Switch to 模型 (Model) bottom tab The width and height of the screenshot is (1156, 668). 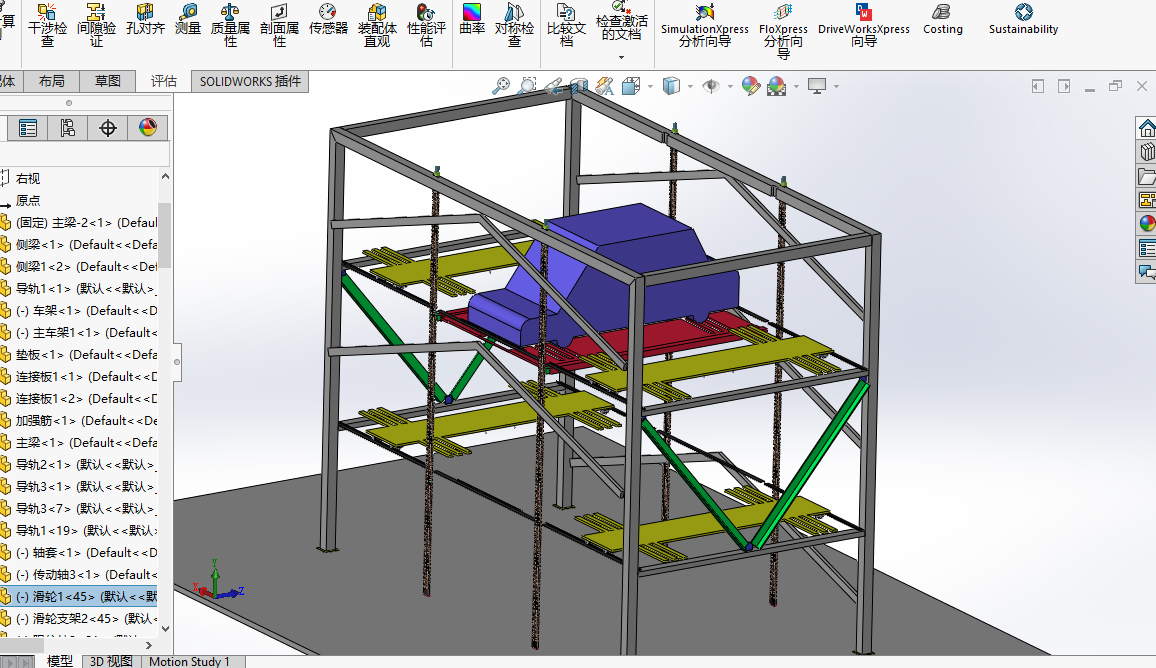(60, 661)
